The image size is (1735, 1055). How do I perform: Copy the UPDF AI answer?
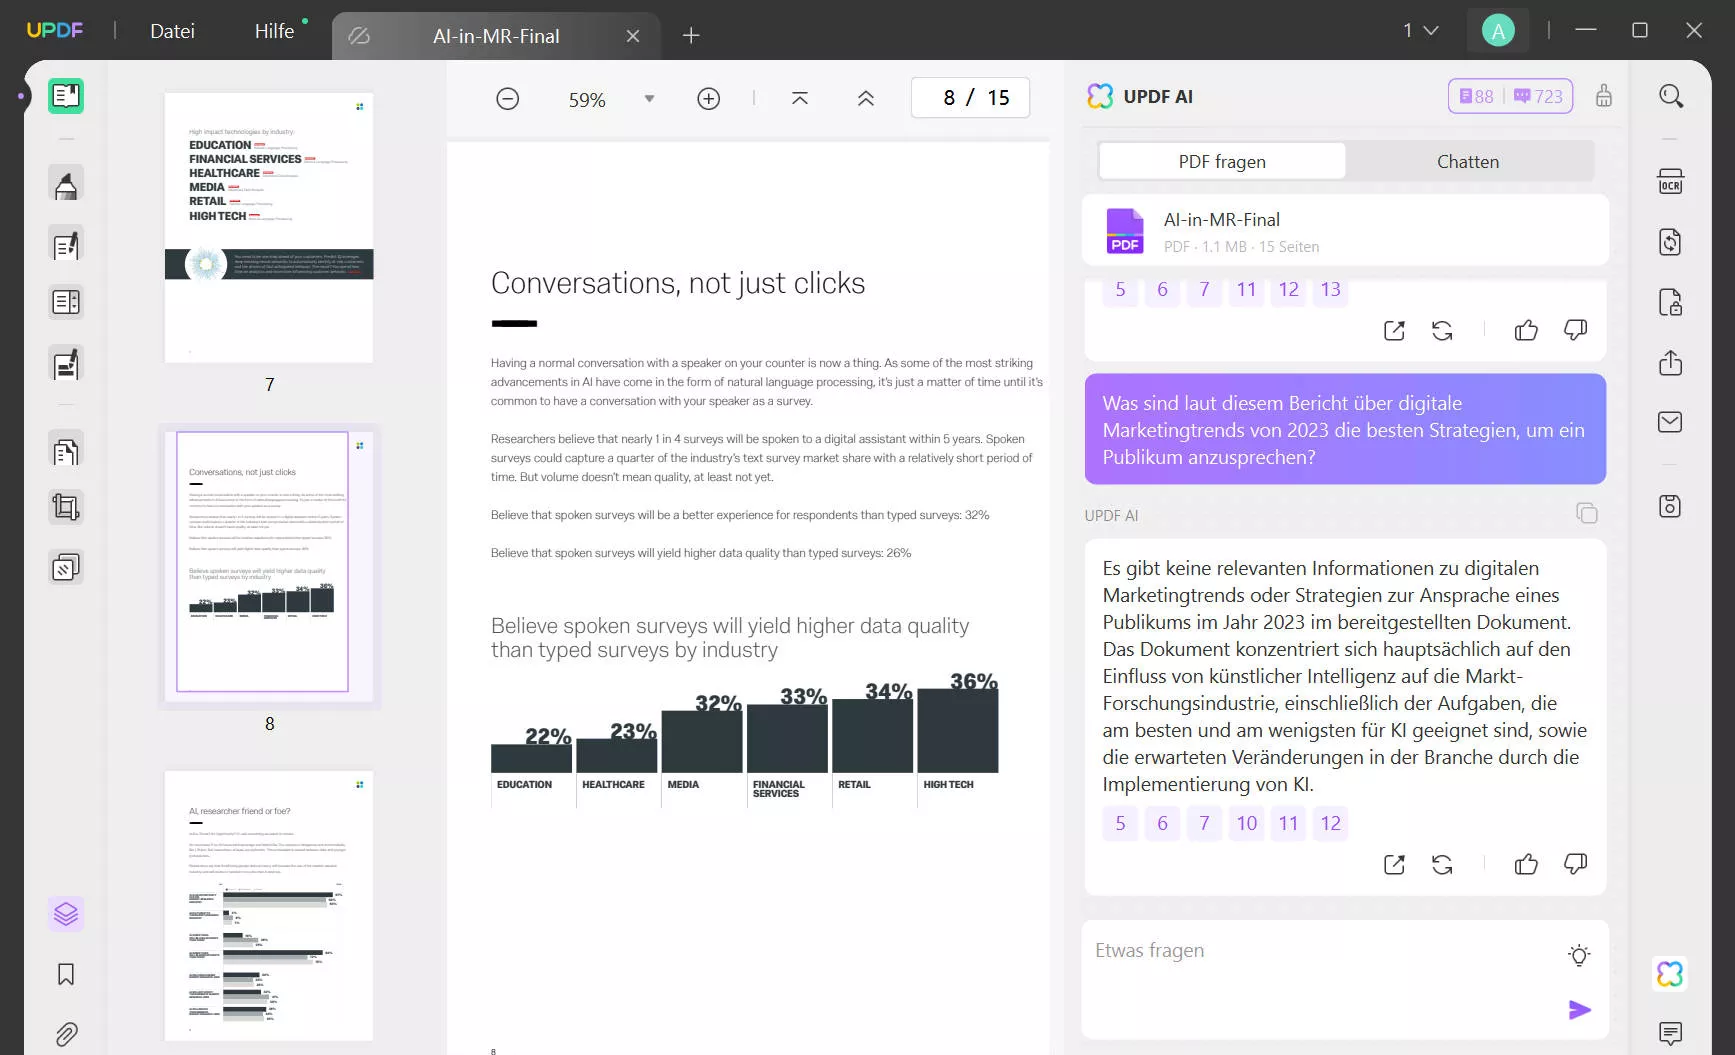[1587, 513]
